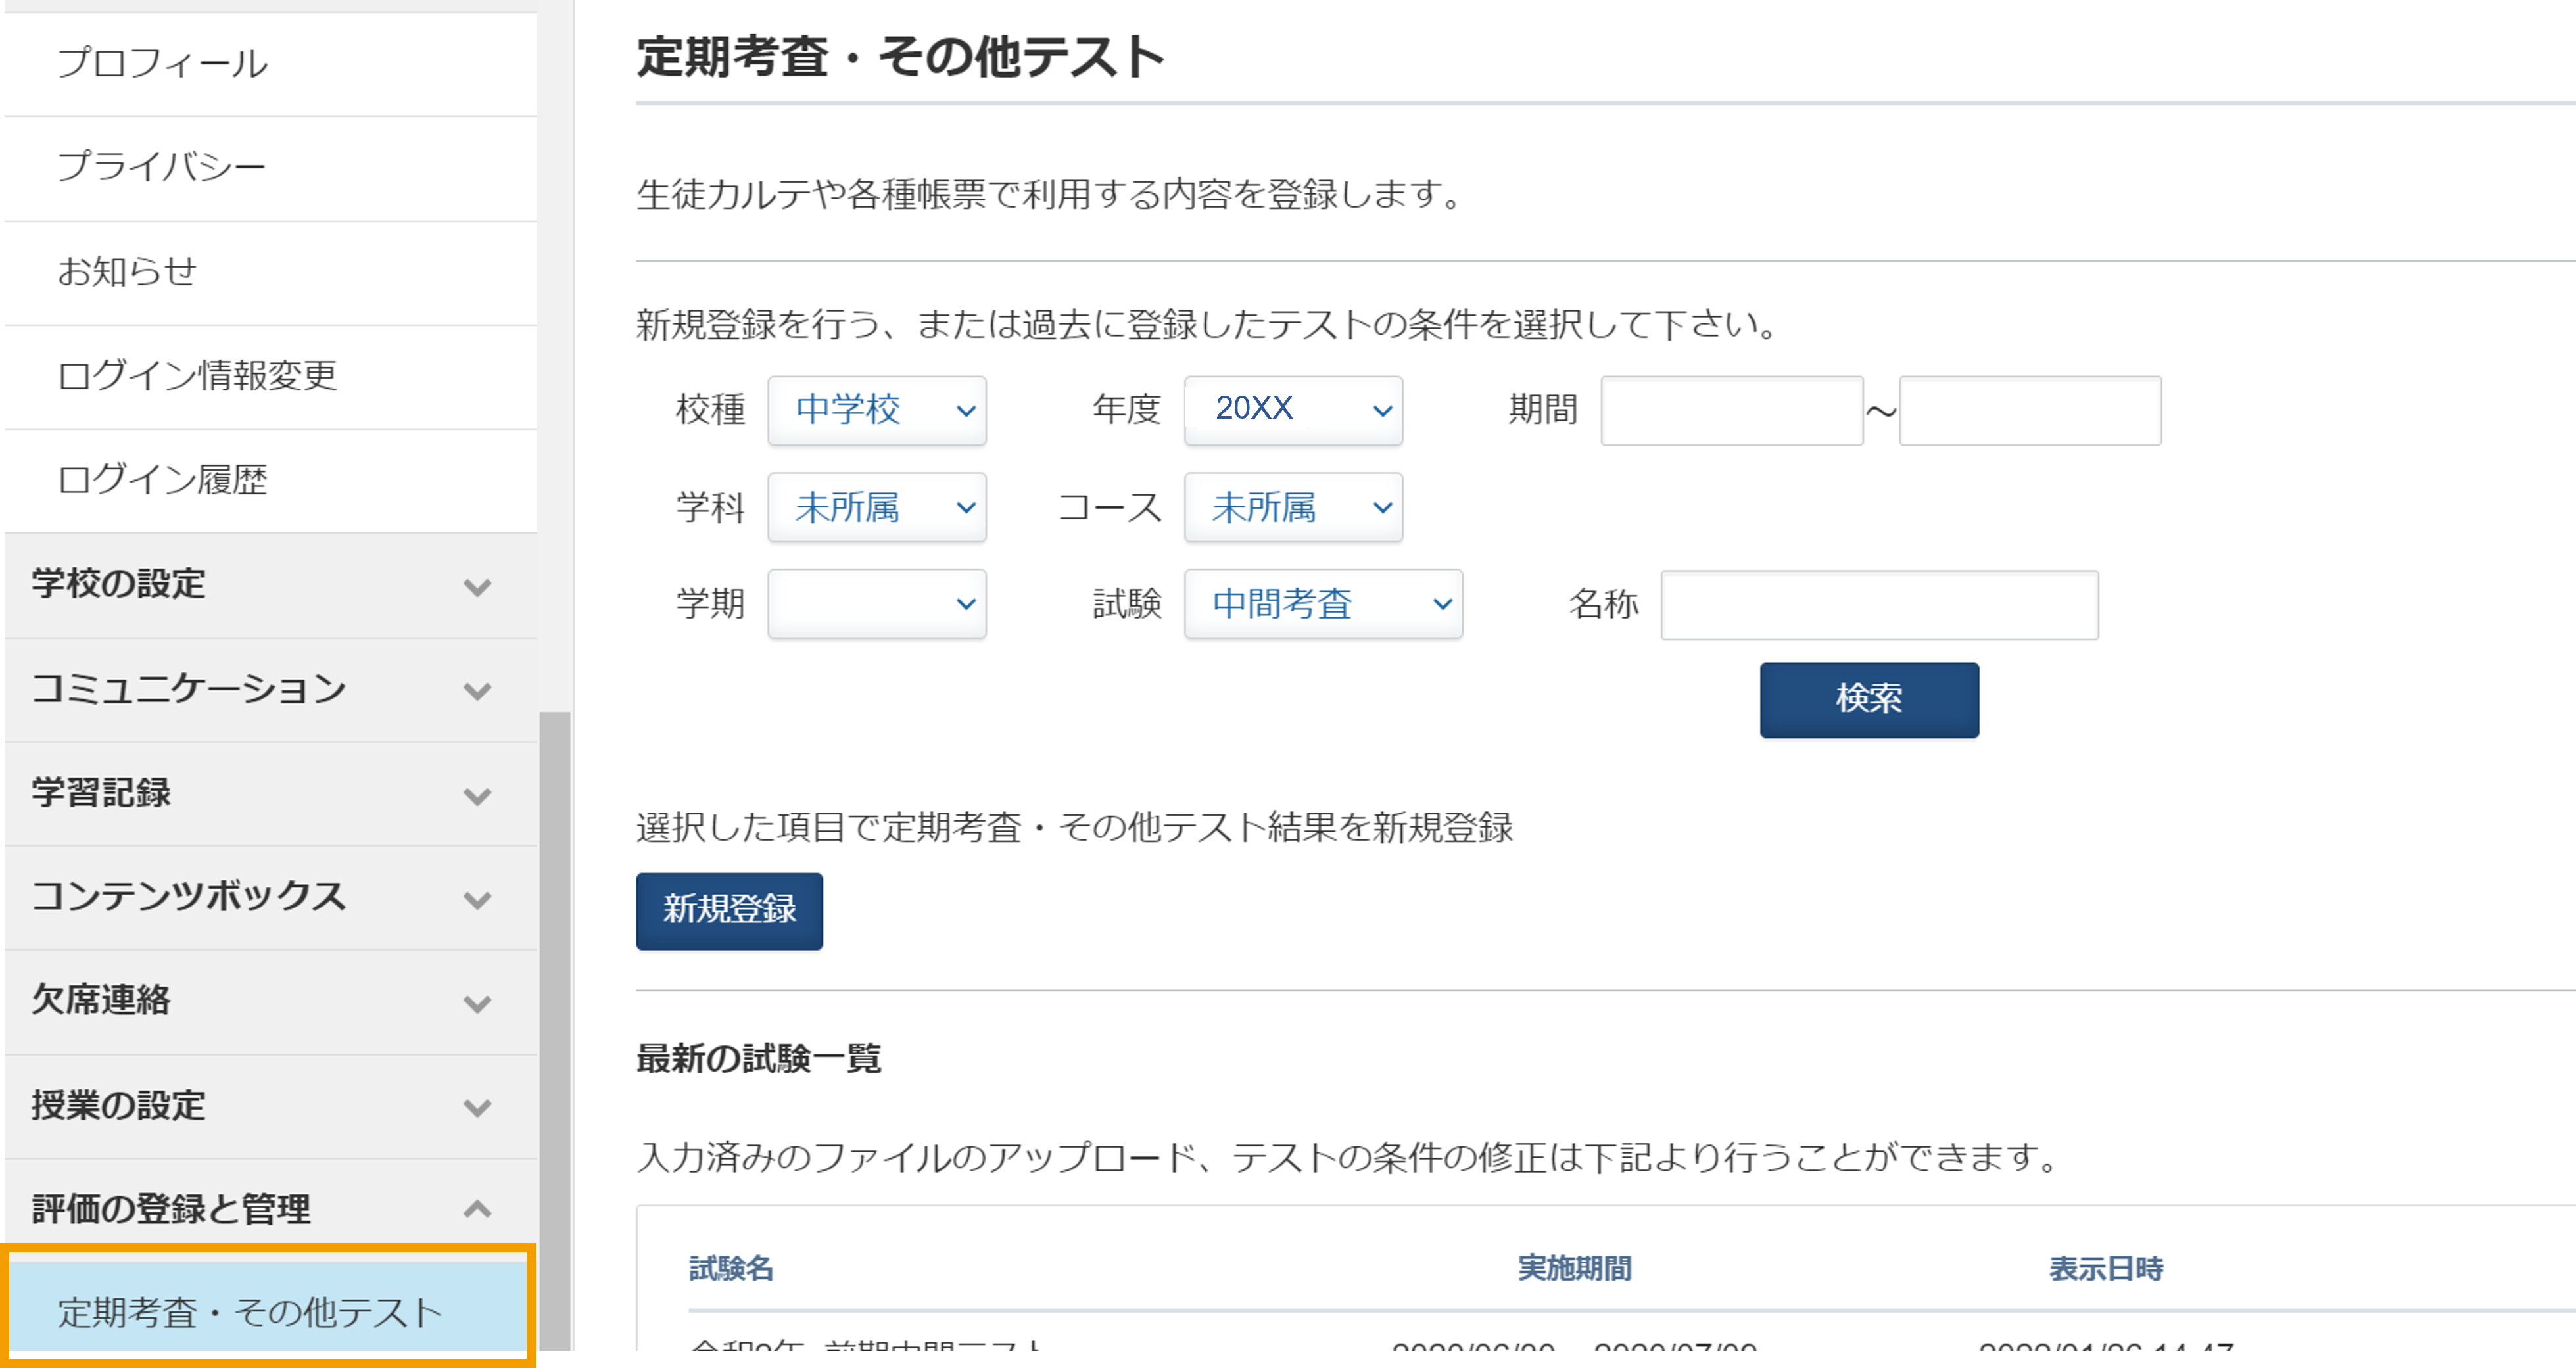Sort by 試験名 column header
The image size is (2576, 1368).
pyautogui.click(x=731, y=1268)
